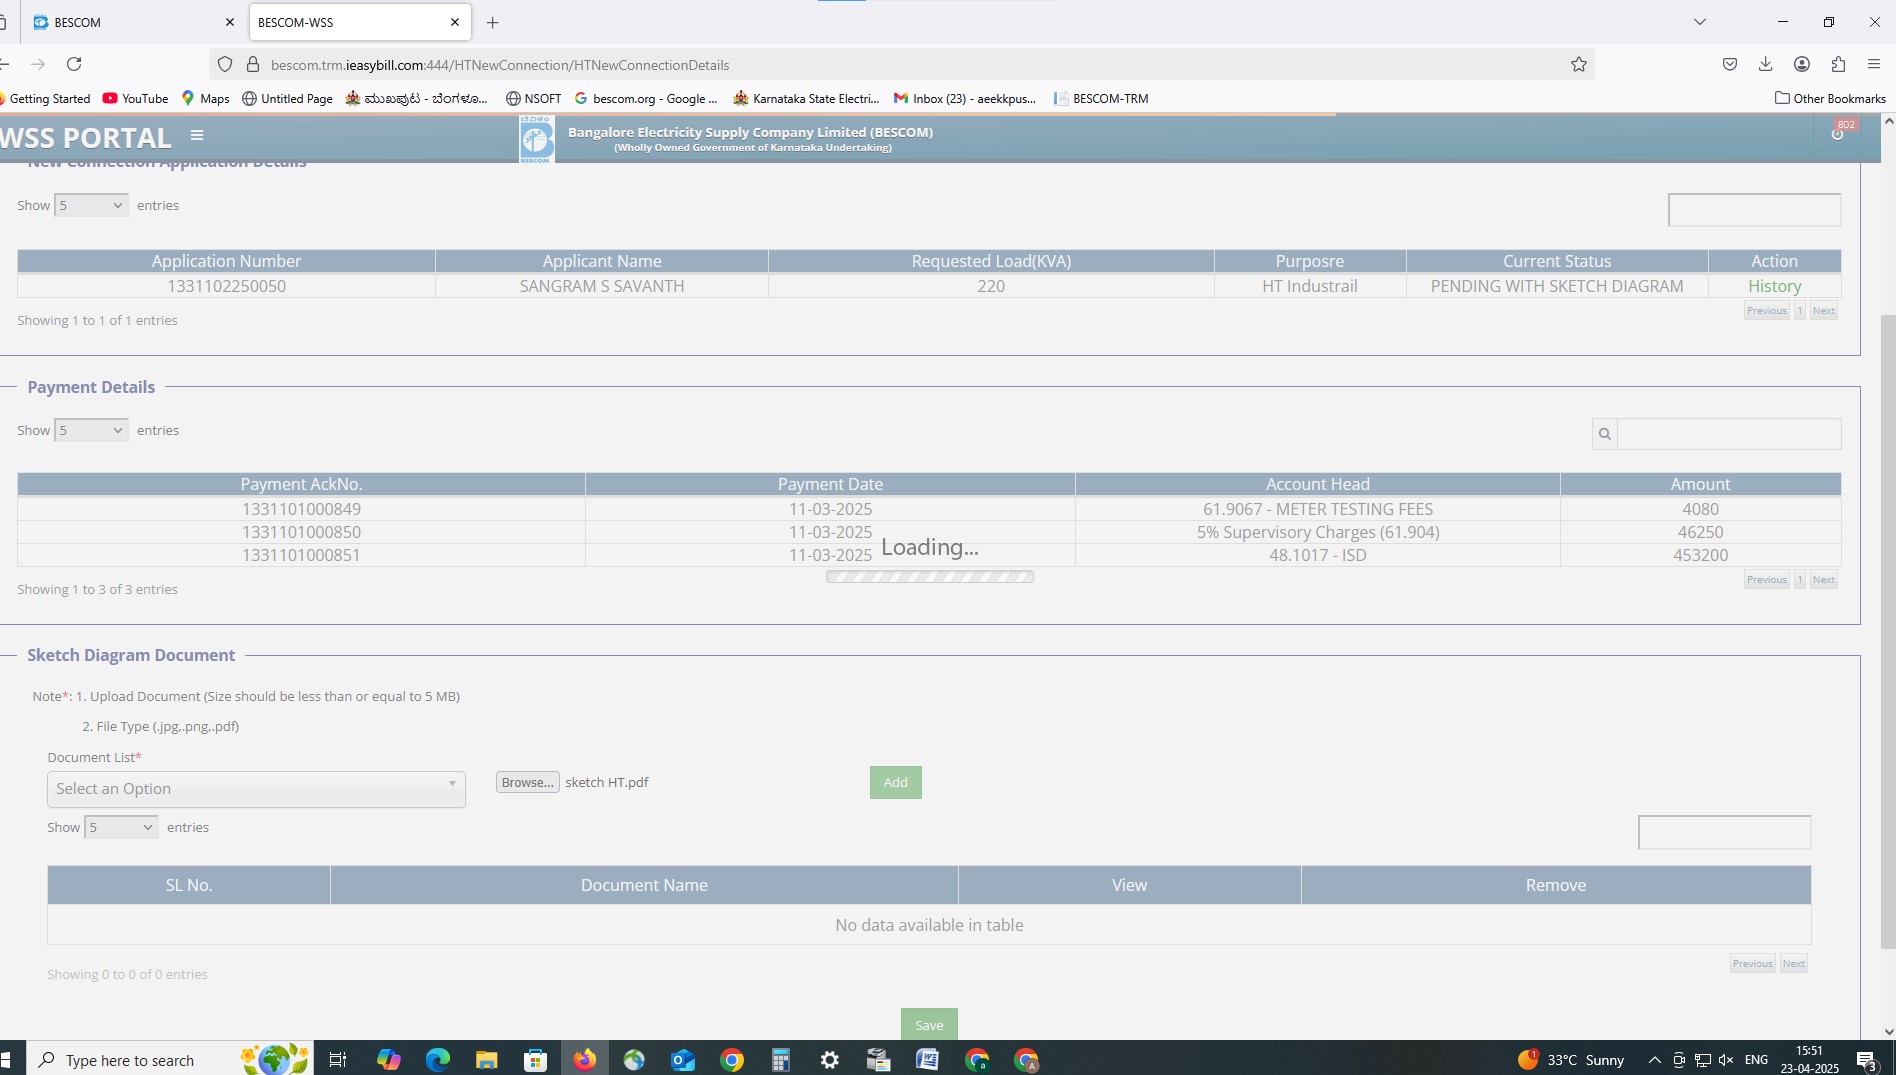Click Payment Details search input
This screenshot has height=1075, width=1896.
[x=1729, y=434]
